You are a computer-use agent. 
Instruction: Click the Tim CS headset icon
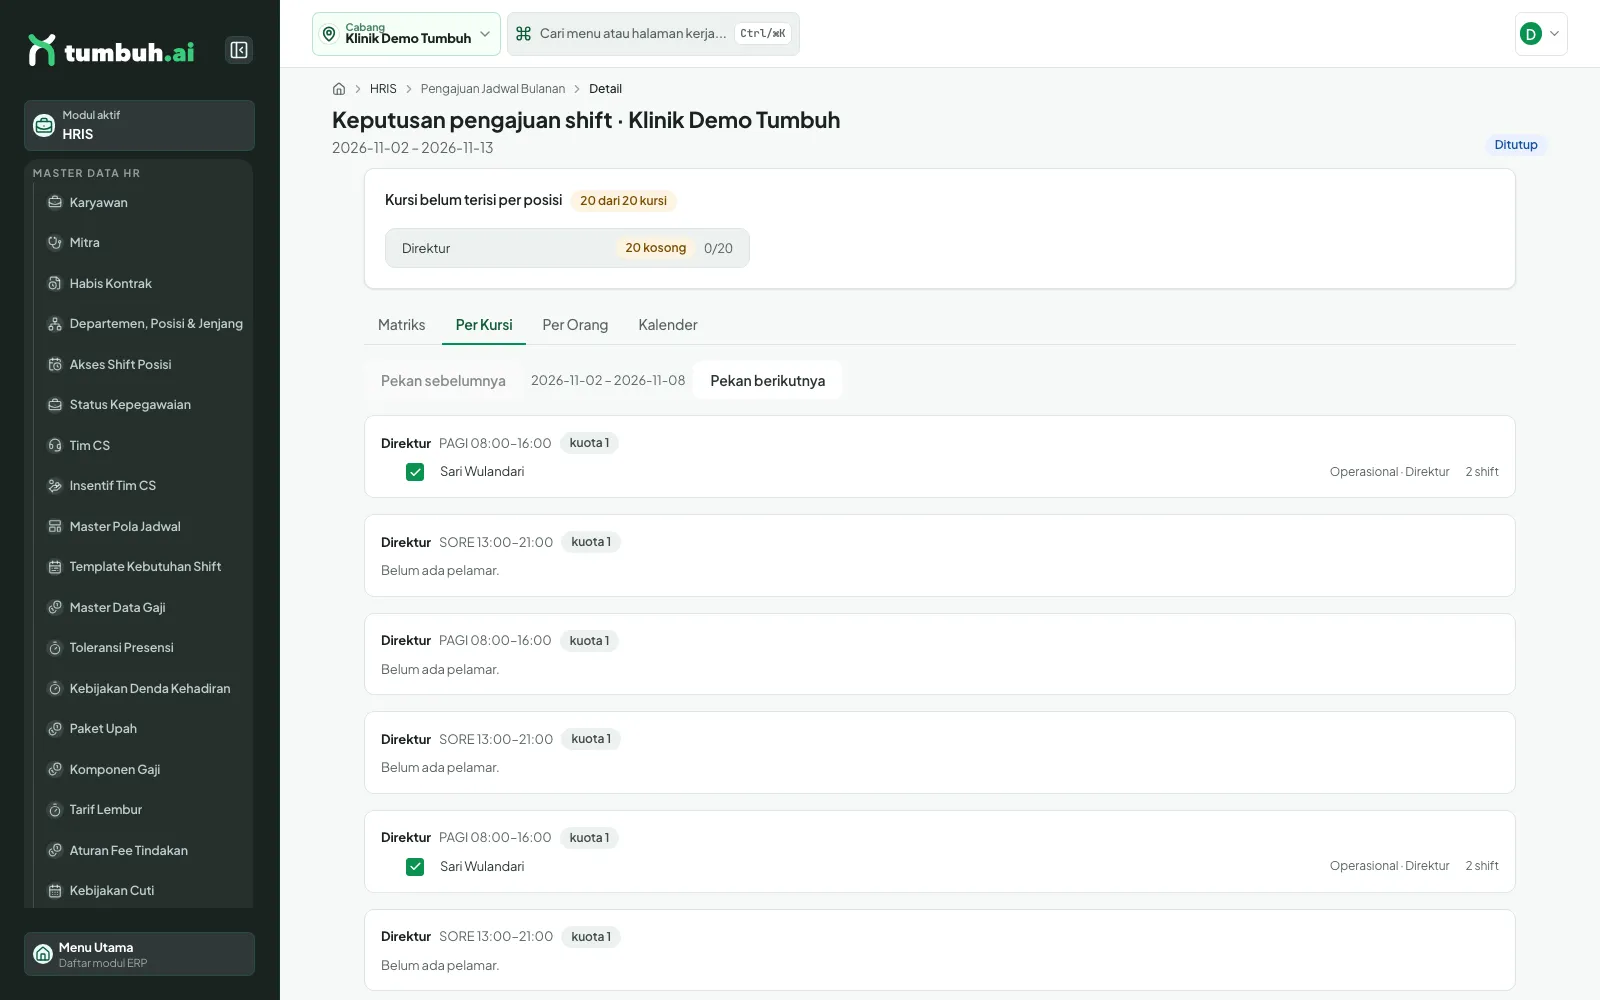tap(55, 446)
